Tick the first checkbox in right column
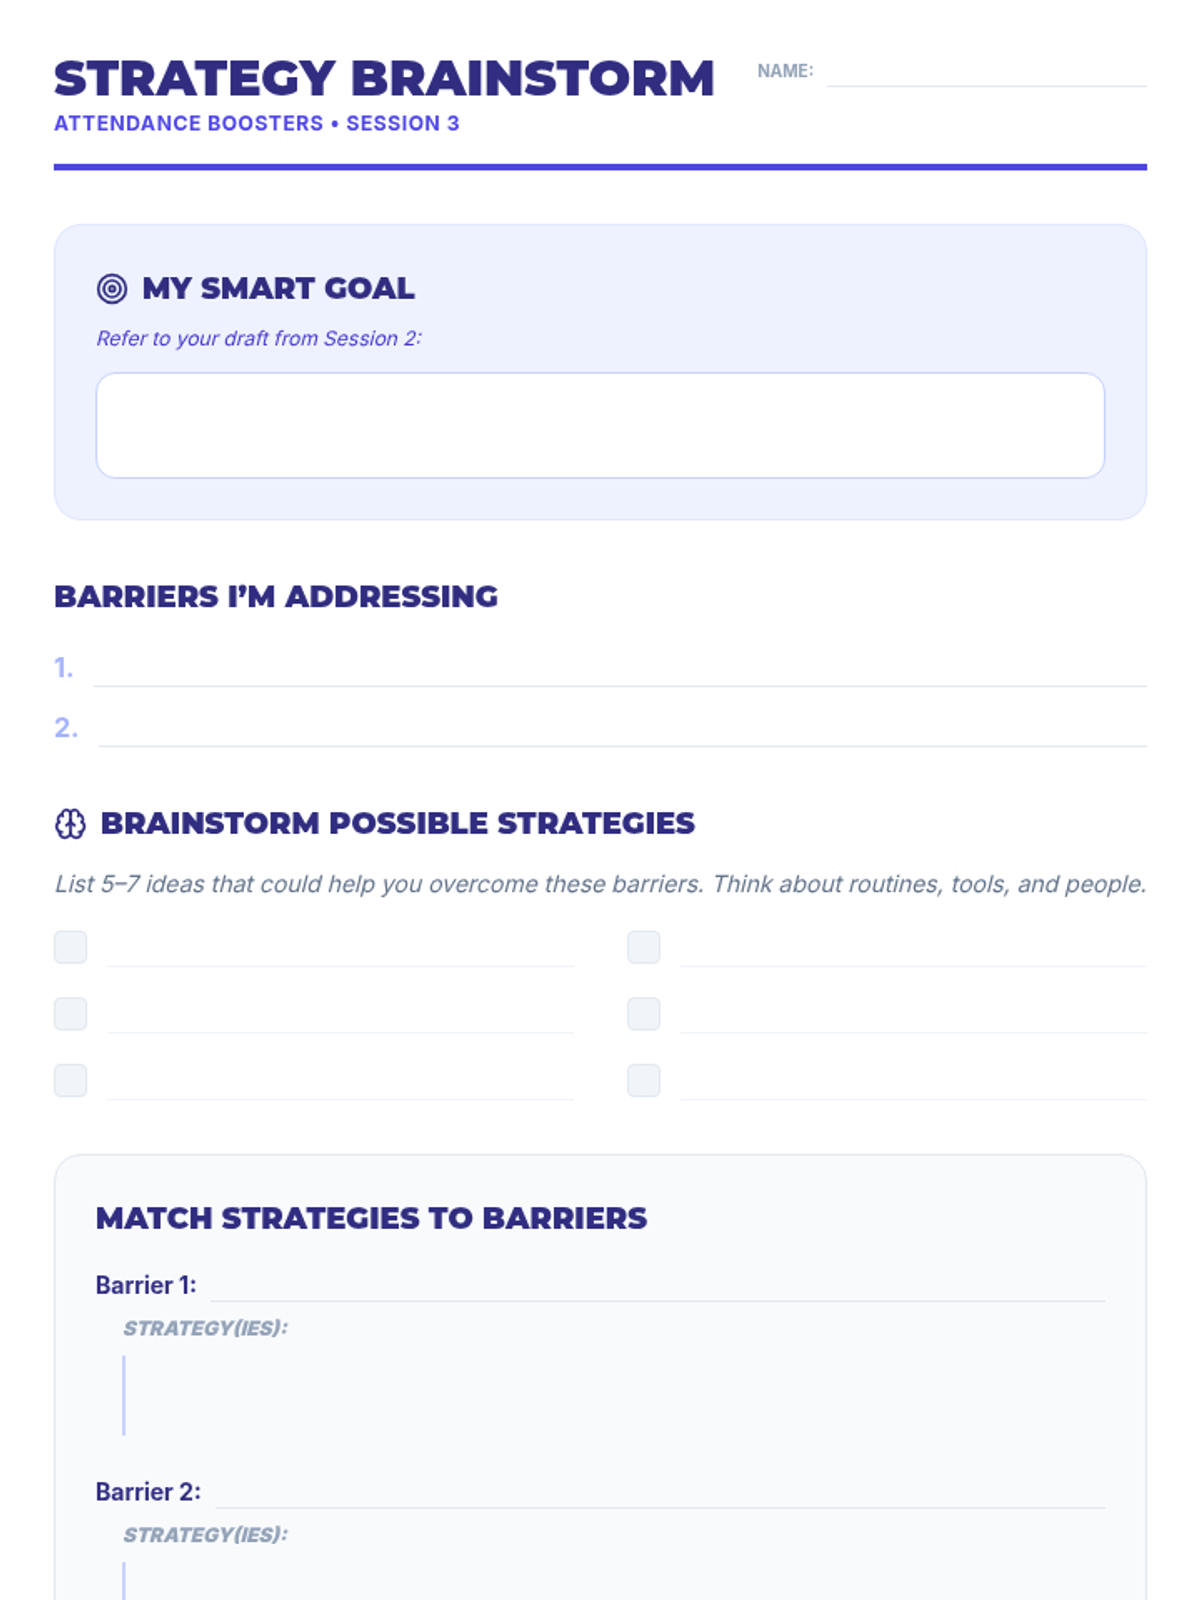The image size is (1200, 1600). (x=643, y=947)
